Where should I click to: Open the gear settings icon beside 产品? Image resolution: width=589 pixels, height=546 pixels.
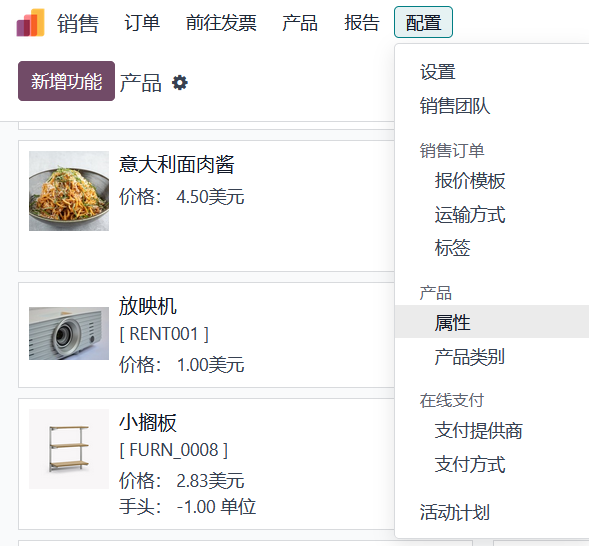tap(180, 83)
